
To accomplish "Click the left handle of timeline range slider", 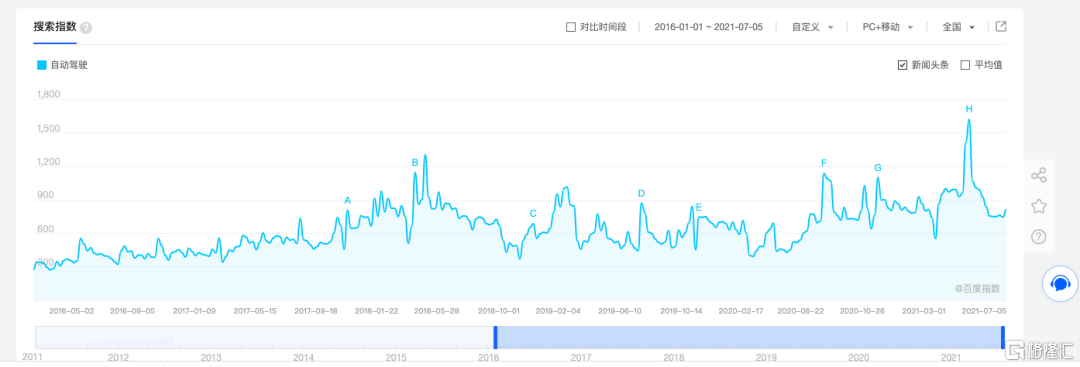I will tap(495, 337).
